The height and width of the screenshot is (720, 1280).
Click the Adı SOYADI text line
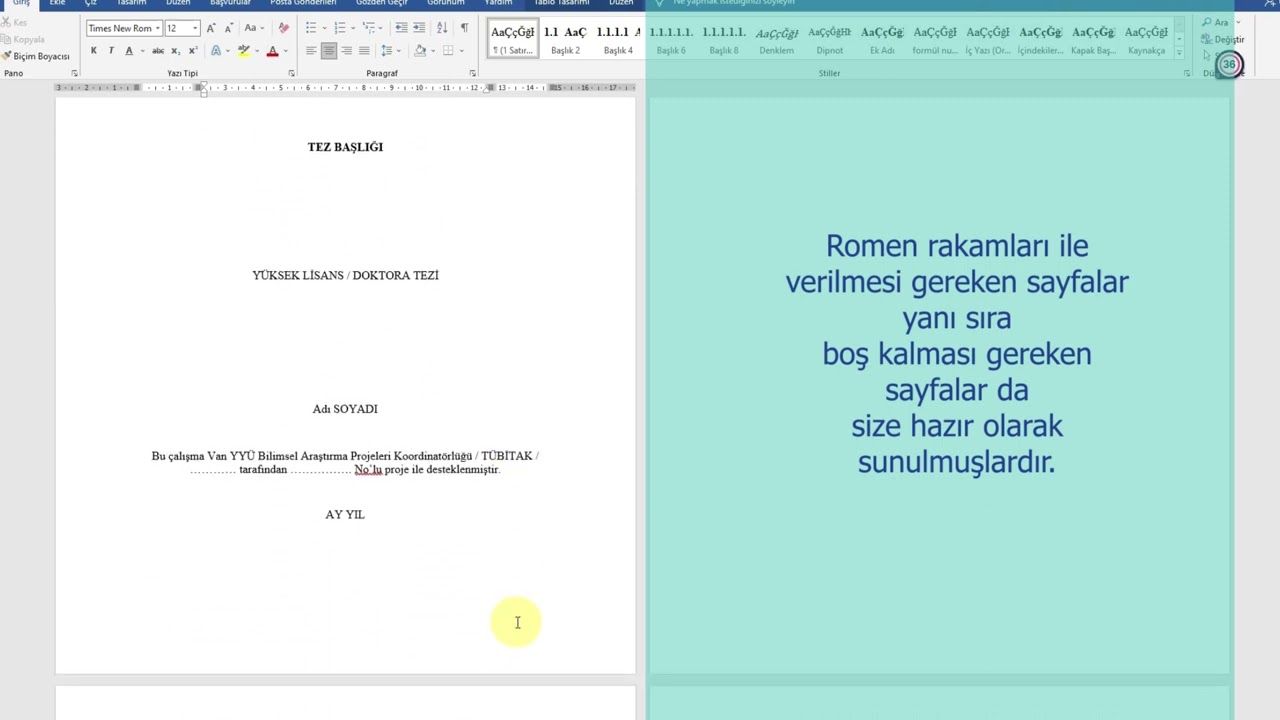coord(345,409)
